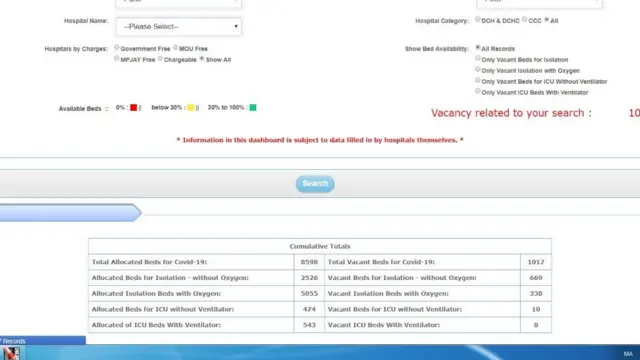Click the dashboard information disclaimer text
This screenshot has width=640, height=360.
point(320,140)
